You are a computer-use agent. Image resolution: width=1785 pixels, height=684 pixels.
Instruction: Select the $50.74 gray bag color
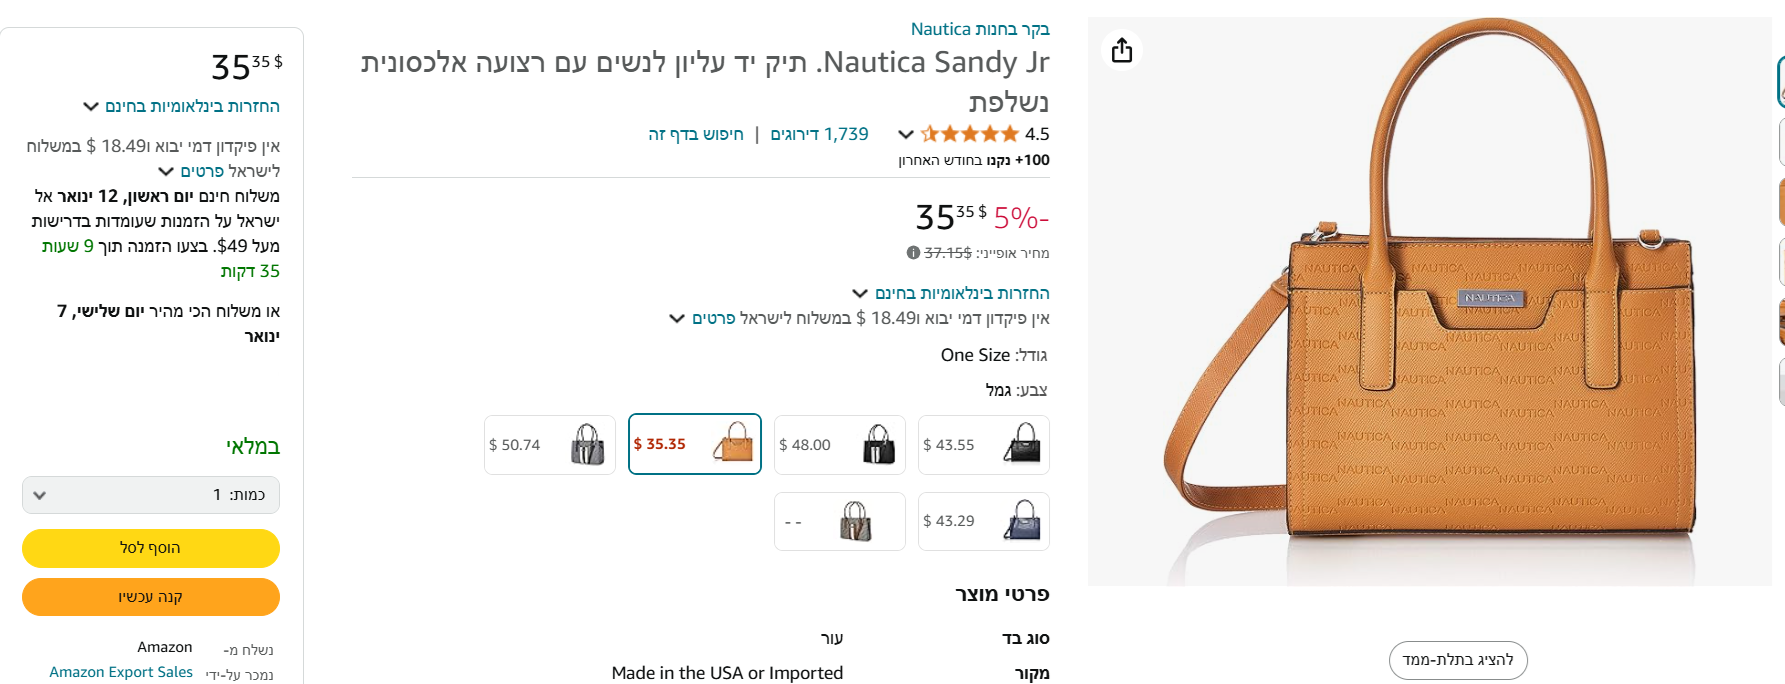pyautogui.click(x=550, y=445)
